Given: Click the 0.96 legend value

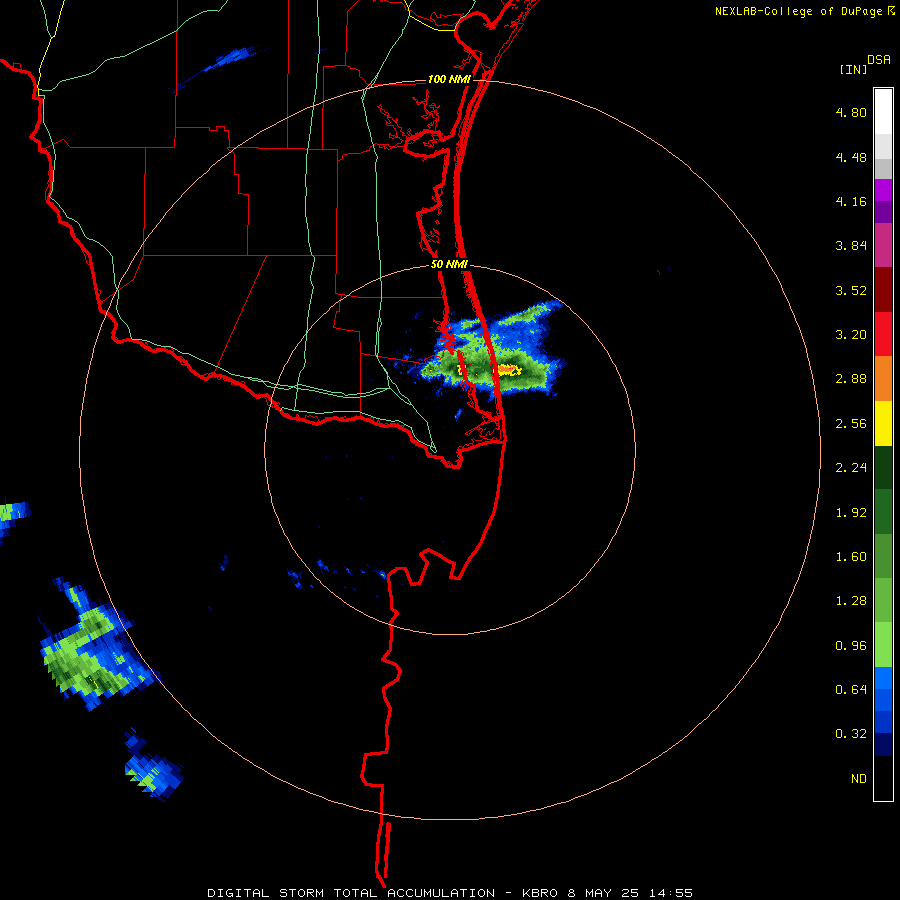Looking at the screenshot, I should [851, 646].
